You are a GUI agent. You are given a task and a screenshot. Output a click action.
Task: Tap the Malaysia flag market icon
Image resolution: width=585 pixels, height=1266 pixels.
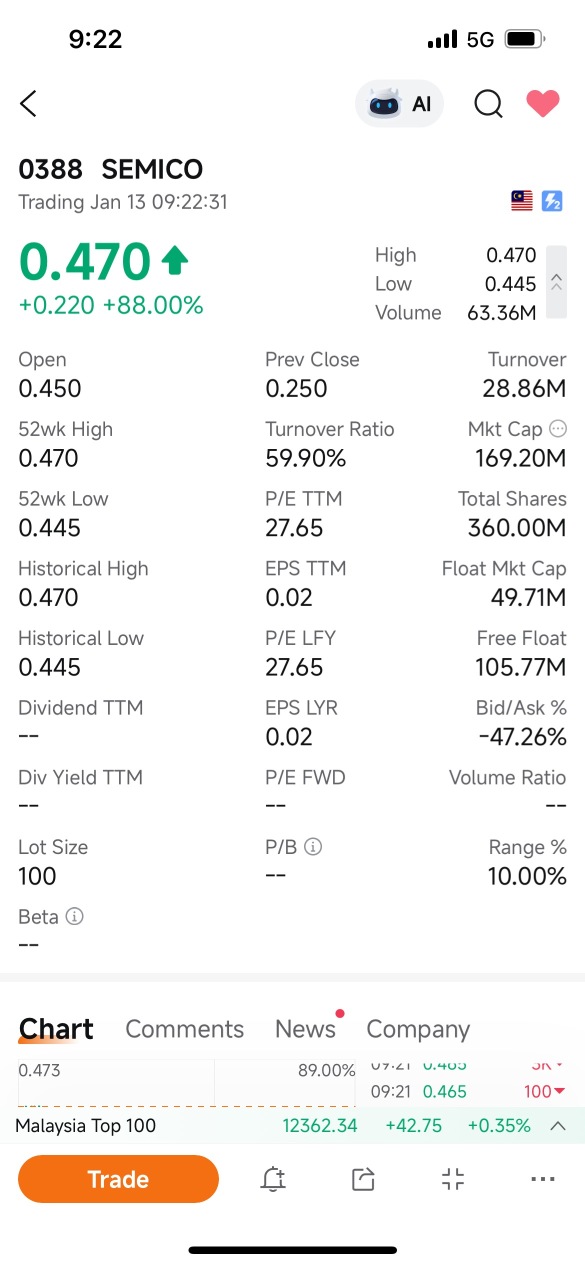coord(522,201)
